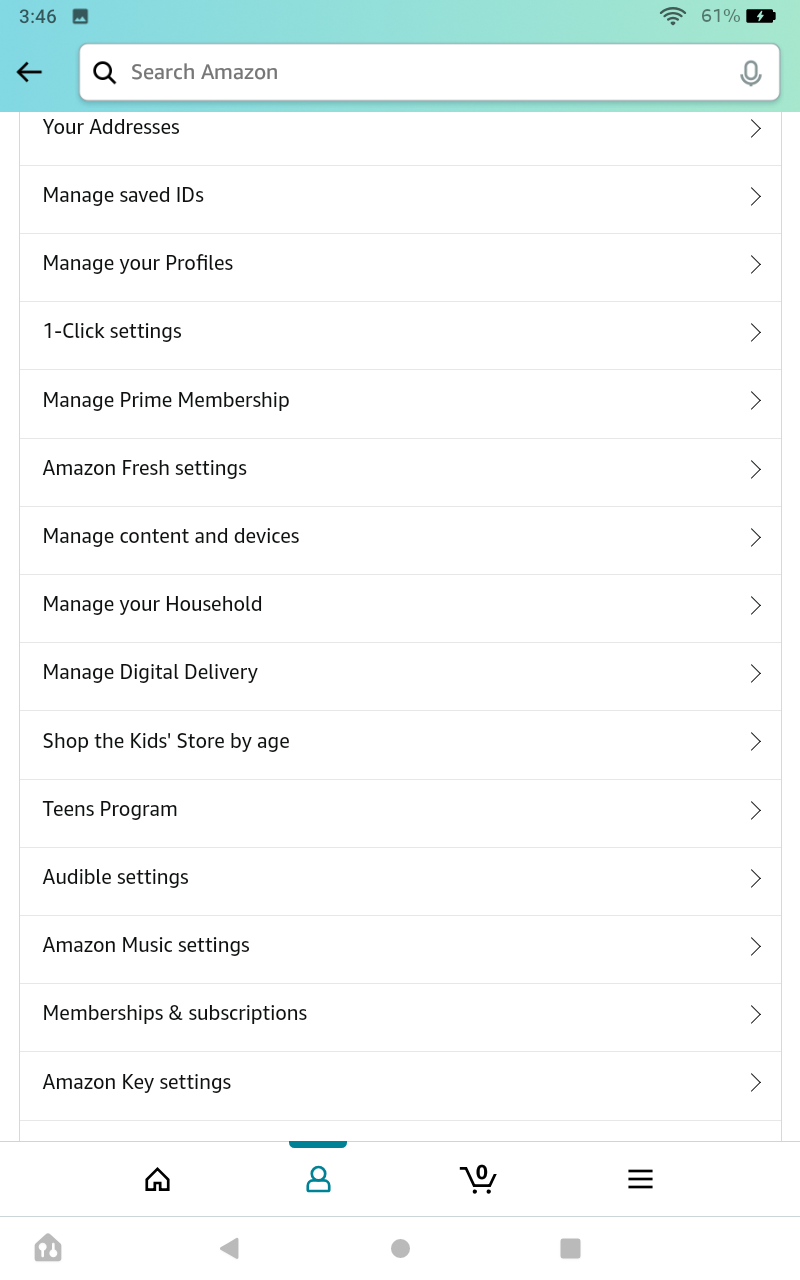800x1280 pixels.
Task: Open the shopping cart icon
Action: pyautogui.click(x=479, y=1180)
